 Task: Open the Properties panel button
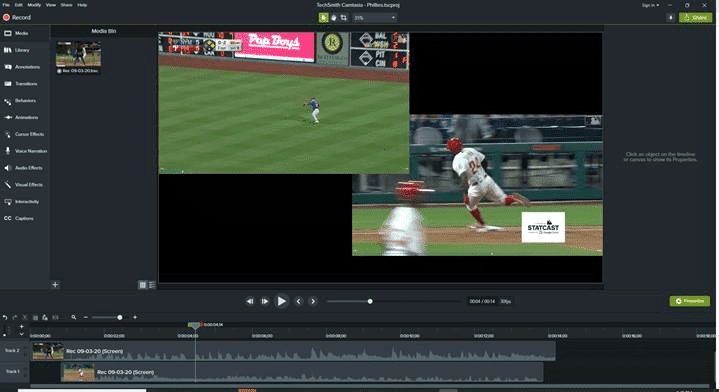tap(690, 301)
